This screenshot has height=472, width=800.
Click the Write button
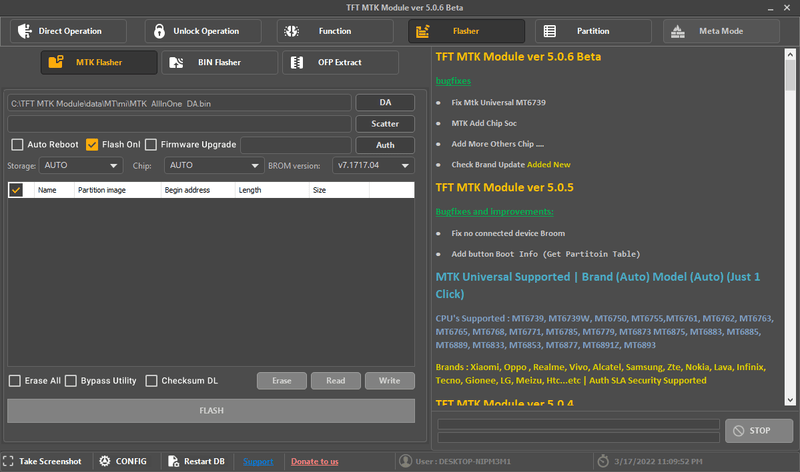[390, 381]
